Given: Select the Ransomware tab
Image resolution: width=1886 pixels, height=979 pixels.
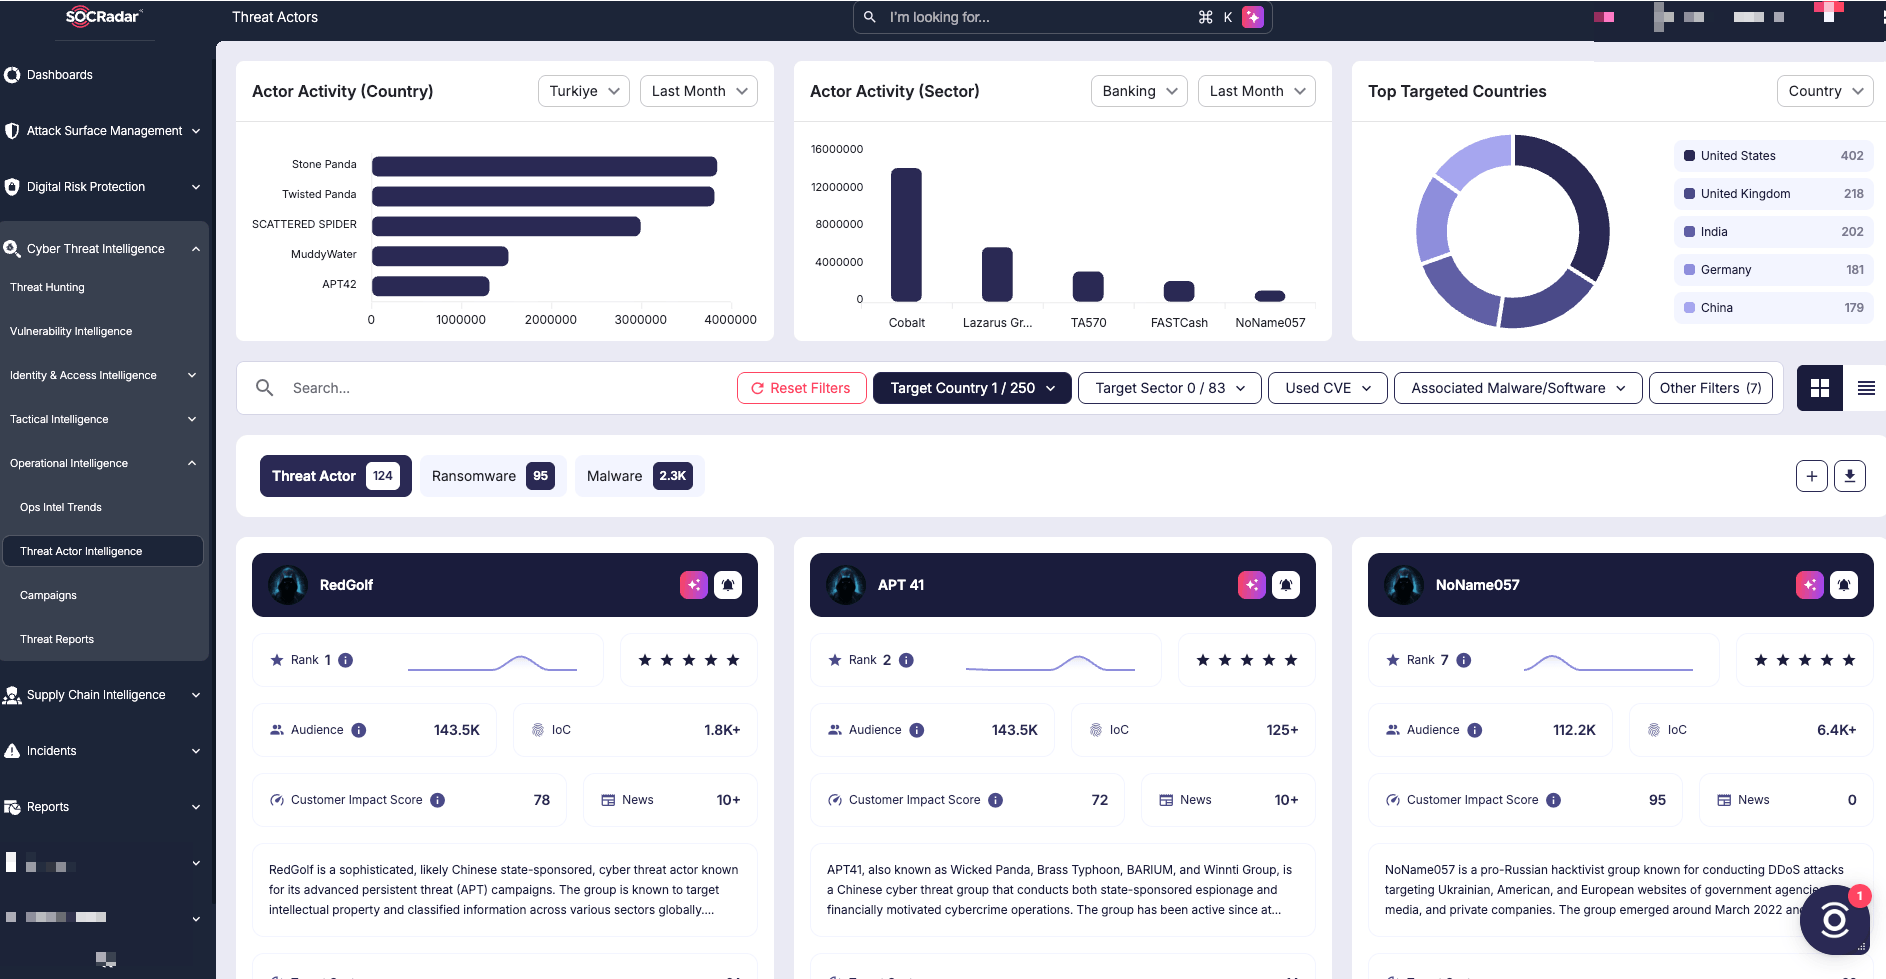Looking at the screenshot, I should coord(493,476).
